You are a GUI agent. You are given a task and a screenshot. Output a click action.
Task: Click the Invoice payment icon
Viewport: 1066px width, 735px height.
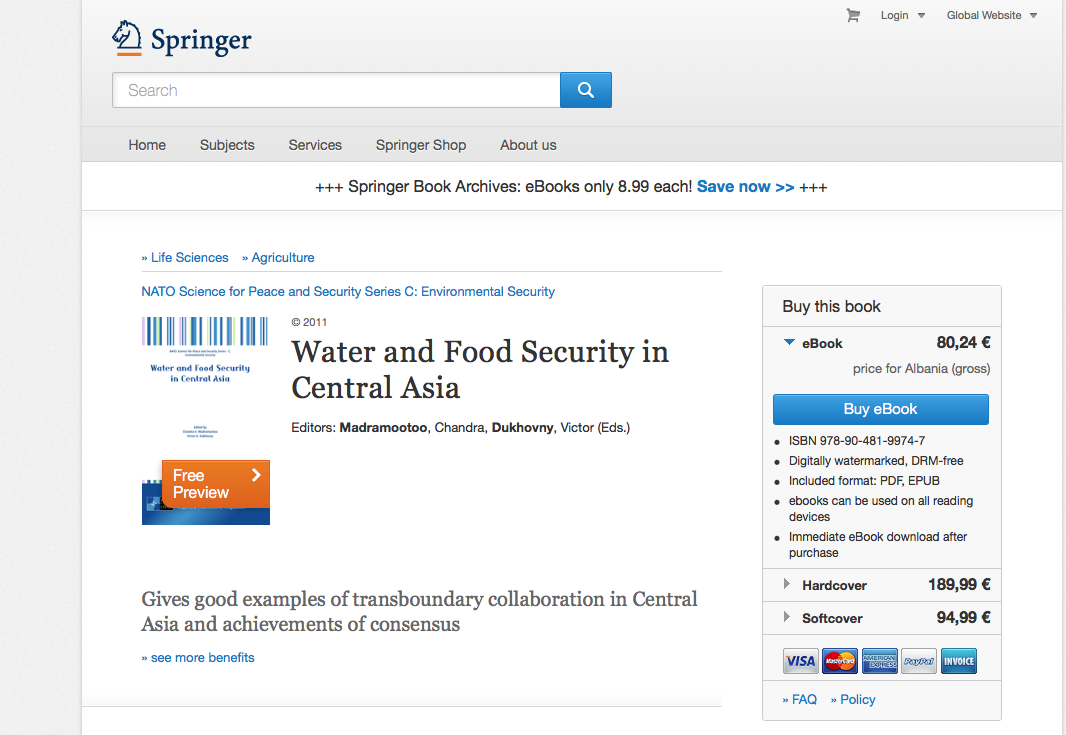pos(958,661)
